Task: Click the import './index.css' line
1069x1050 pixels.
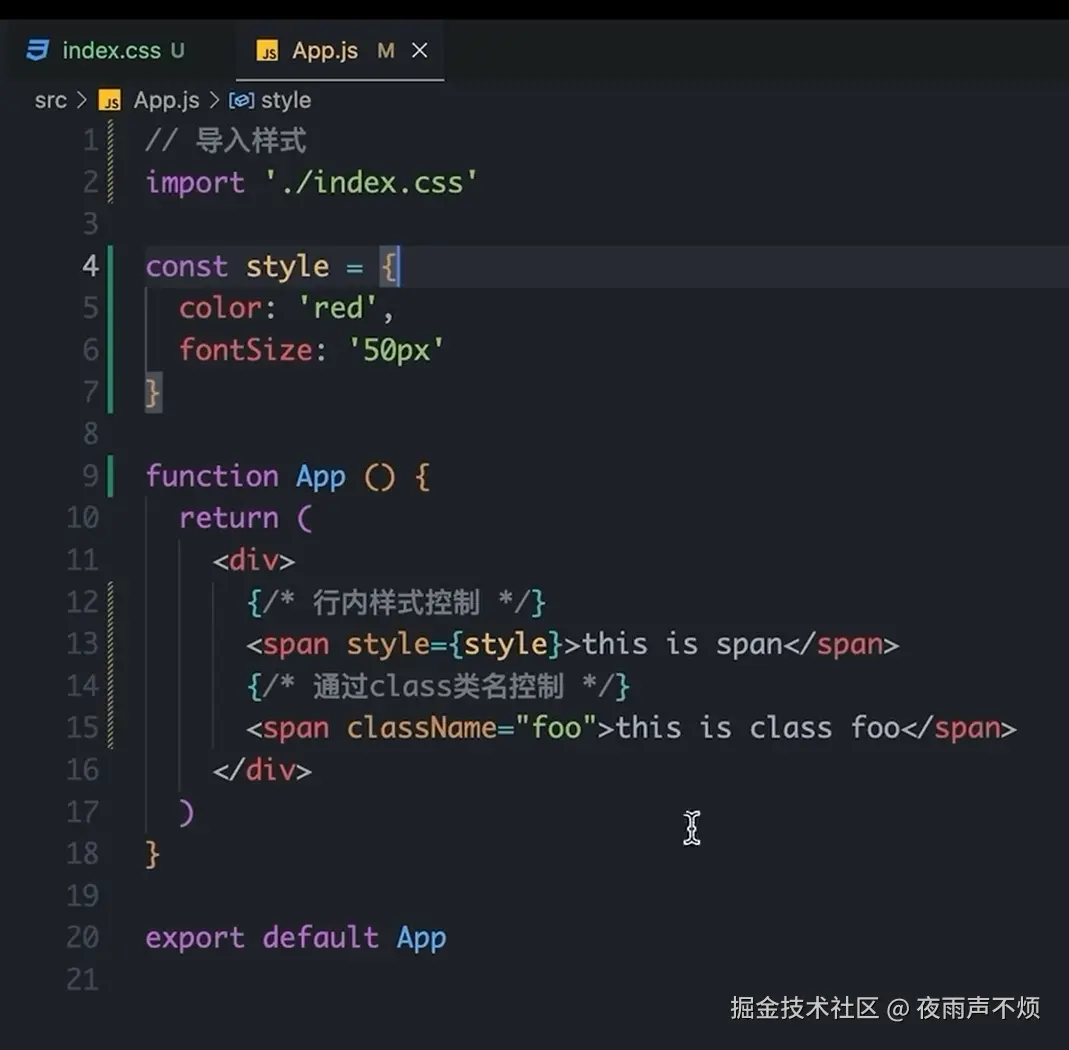Action: 311,183
